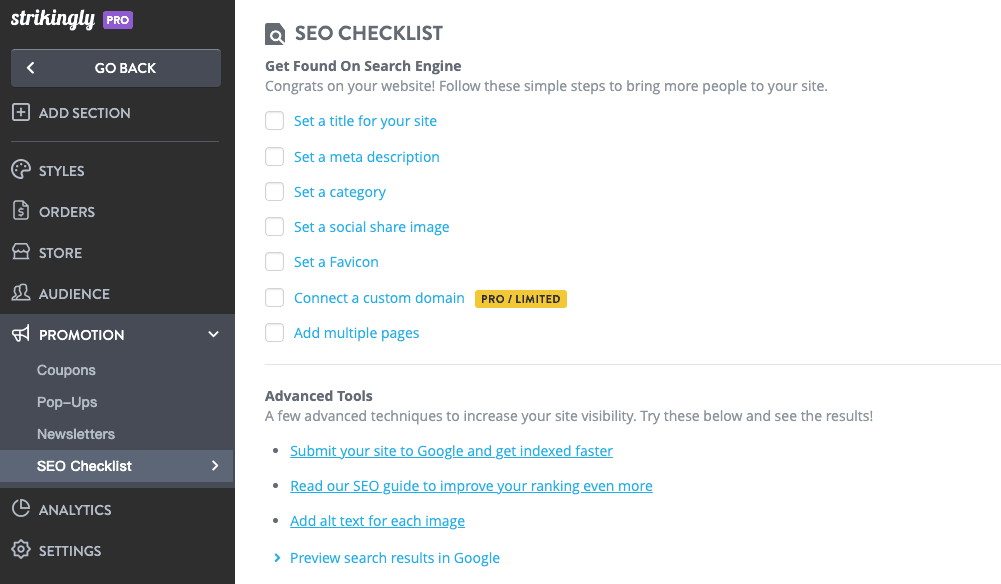Select Newsletters in the sidebar
This screenshot has height=584, width=1001.
pyautogui.click(x=76, y=434)
